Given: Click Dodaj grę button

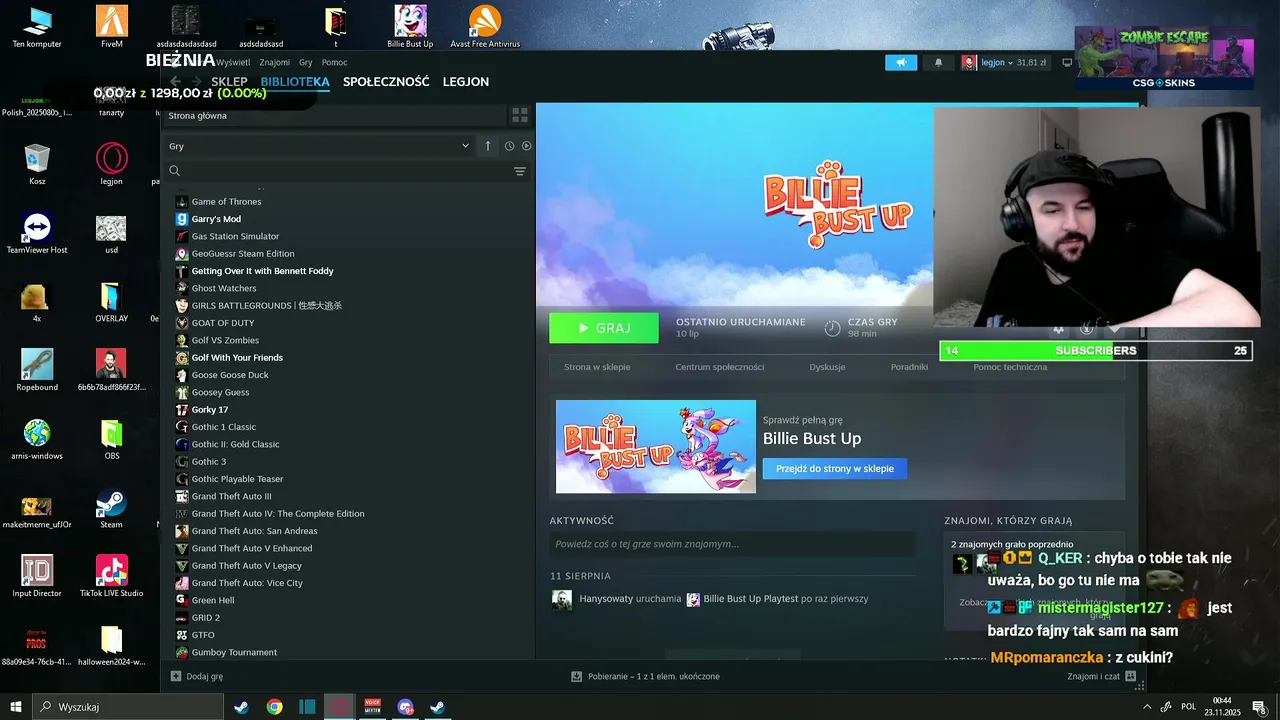Looking at the screenshot, I should click(x=197, y=676).
